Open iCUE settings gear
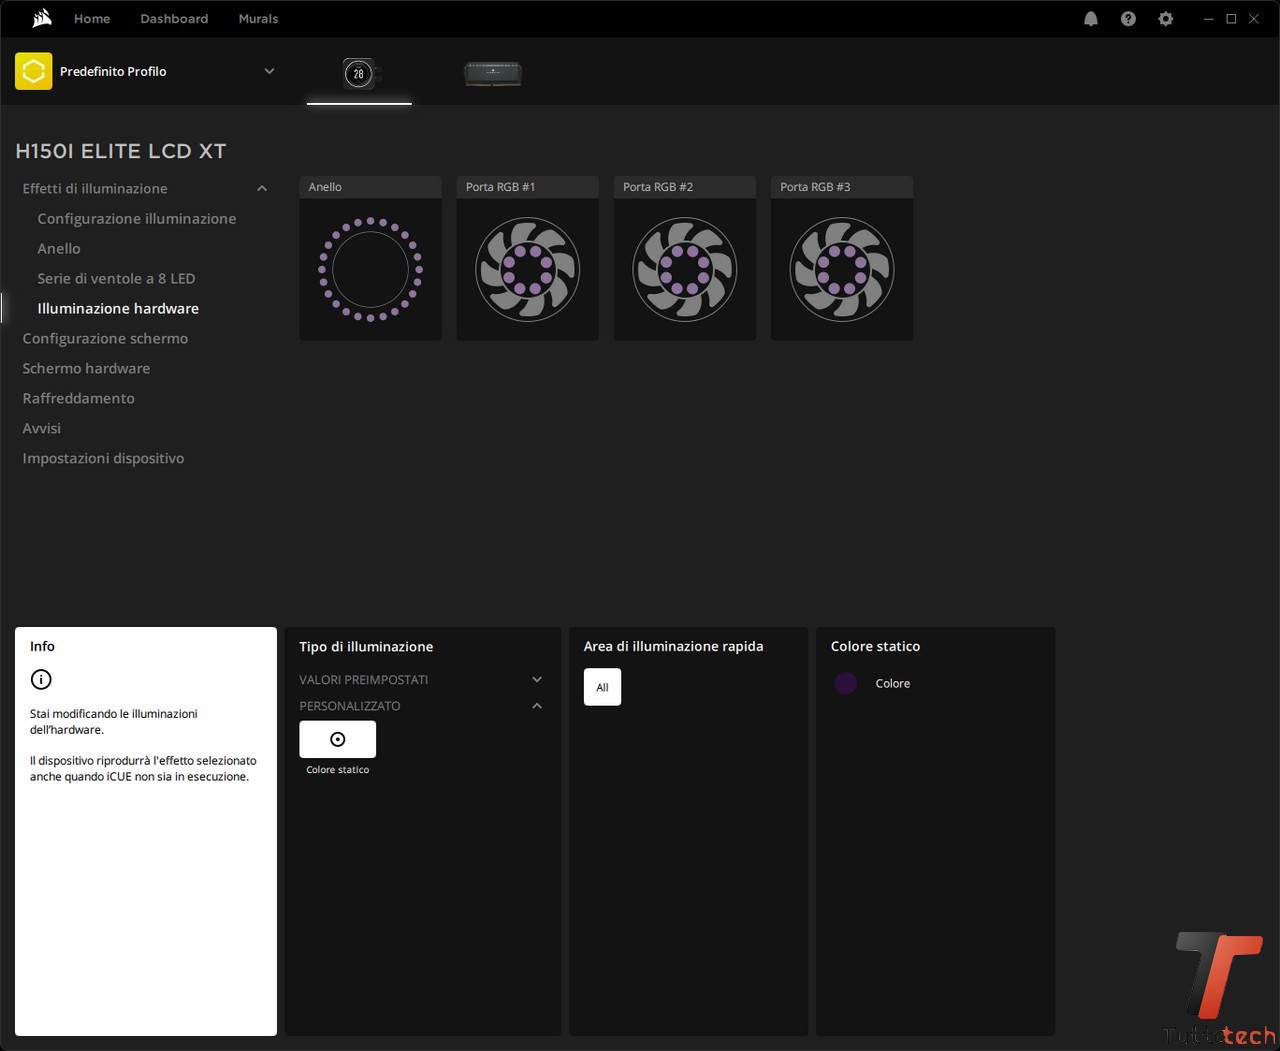Image resolution: width=1280 pixels, height=1051 pixels. click(x=1165, y=19)
